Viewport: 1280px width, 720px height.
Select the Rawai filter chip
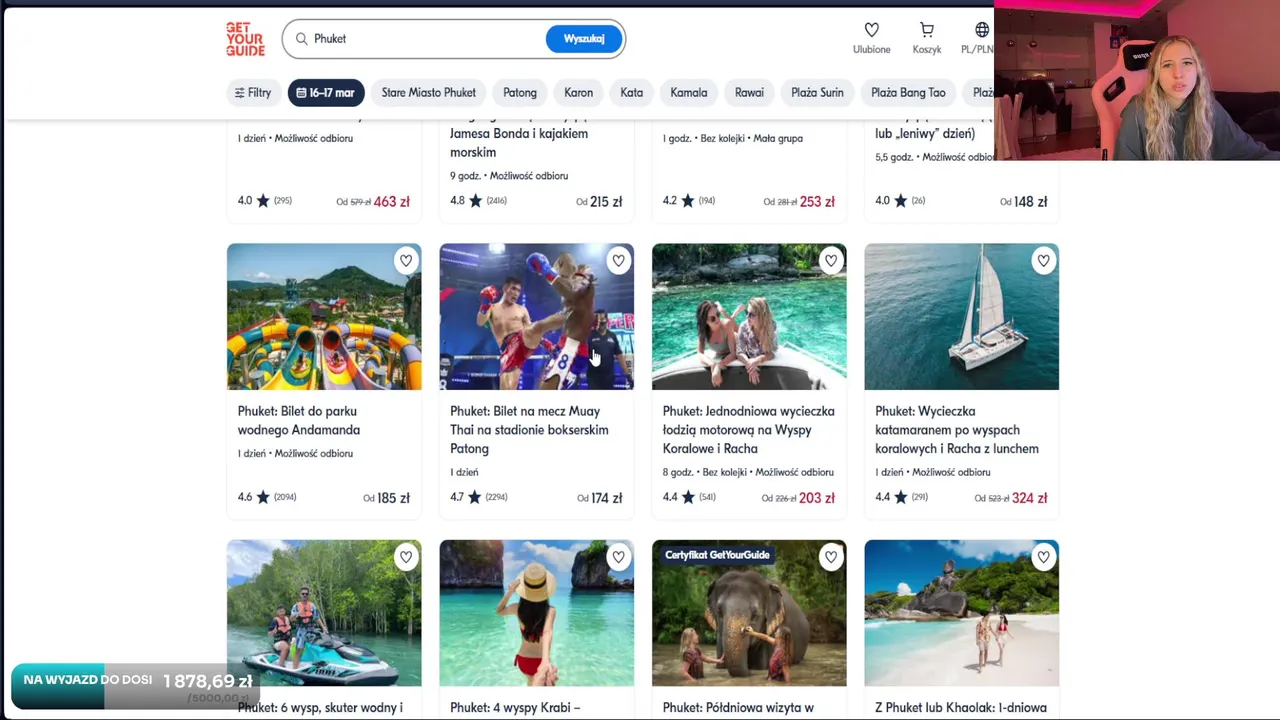749,93
